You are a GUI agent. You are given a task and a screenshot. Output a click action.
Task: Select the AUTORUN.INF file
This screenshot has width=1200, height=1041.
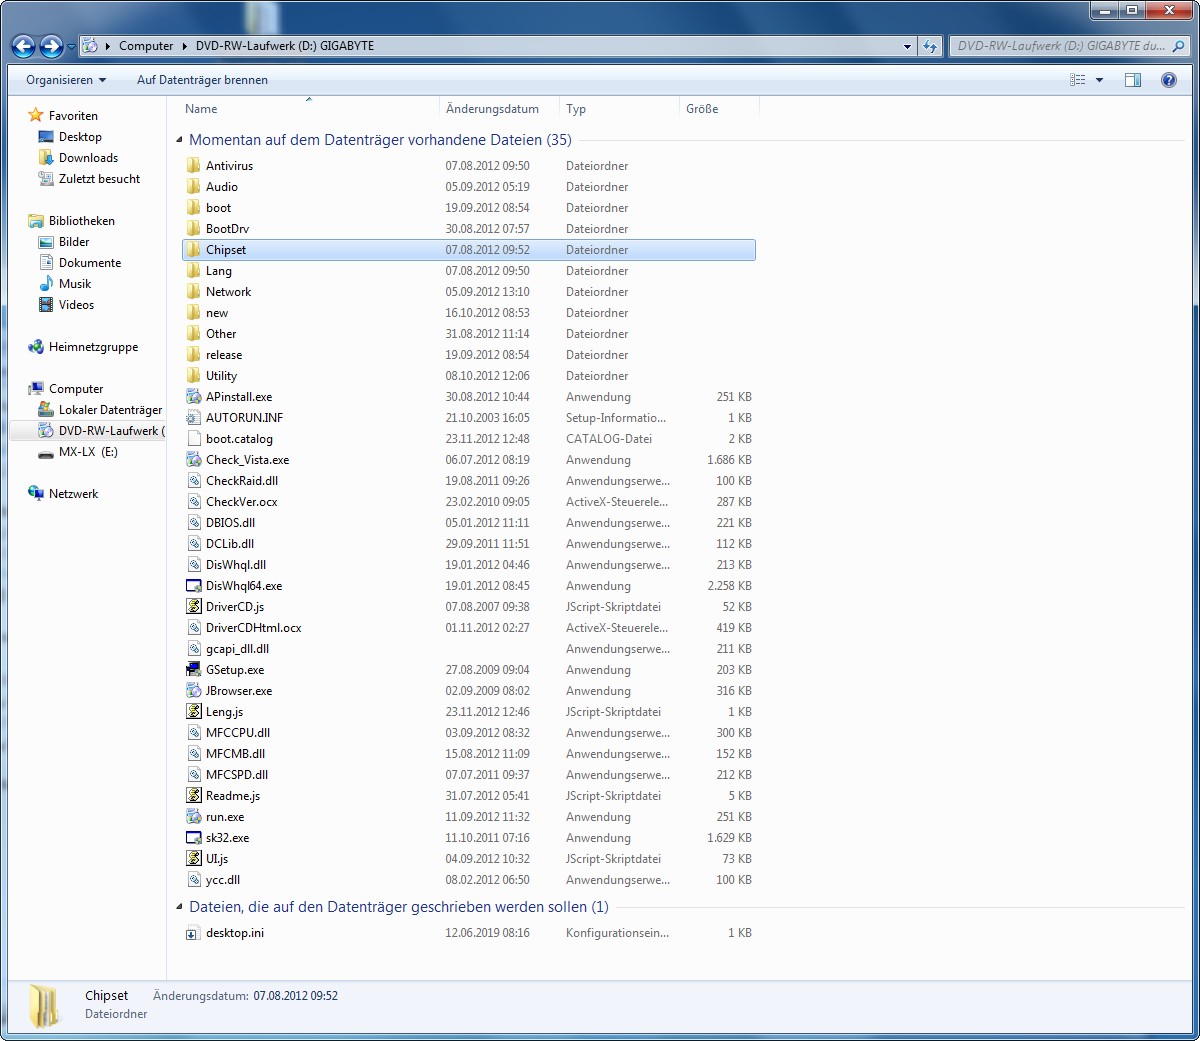pyautogui.click(x=244, y=418)
